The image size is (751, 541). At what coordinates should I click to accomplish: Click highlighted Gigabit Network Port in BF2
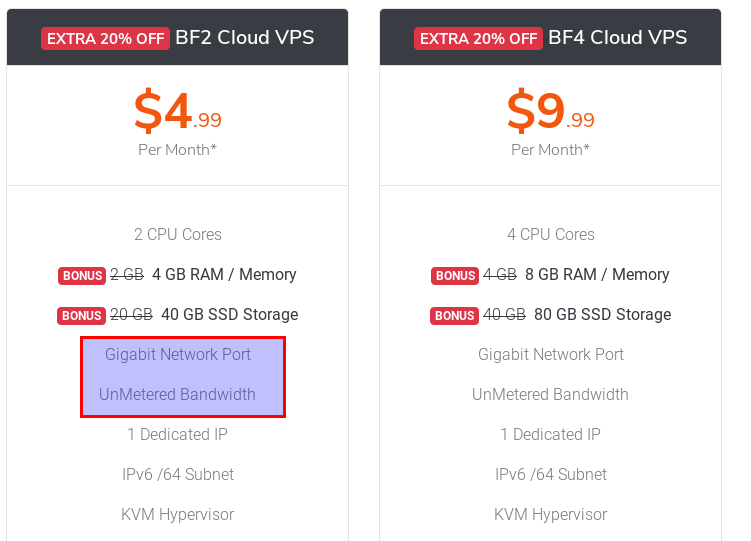(x=178, y=354)
